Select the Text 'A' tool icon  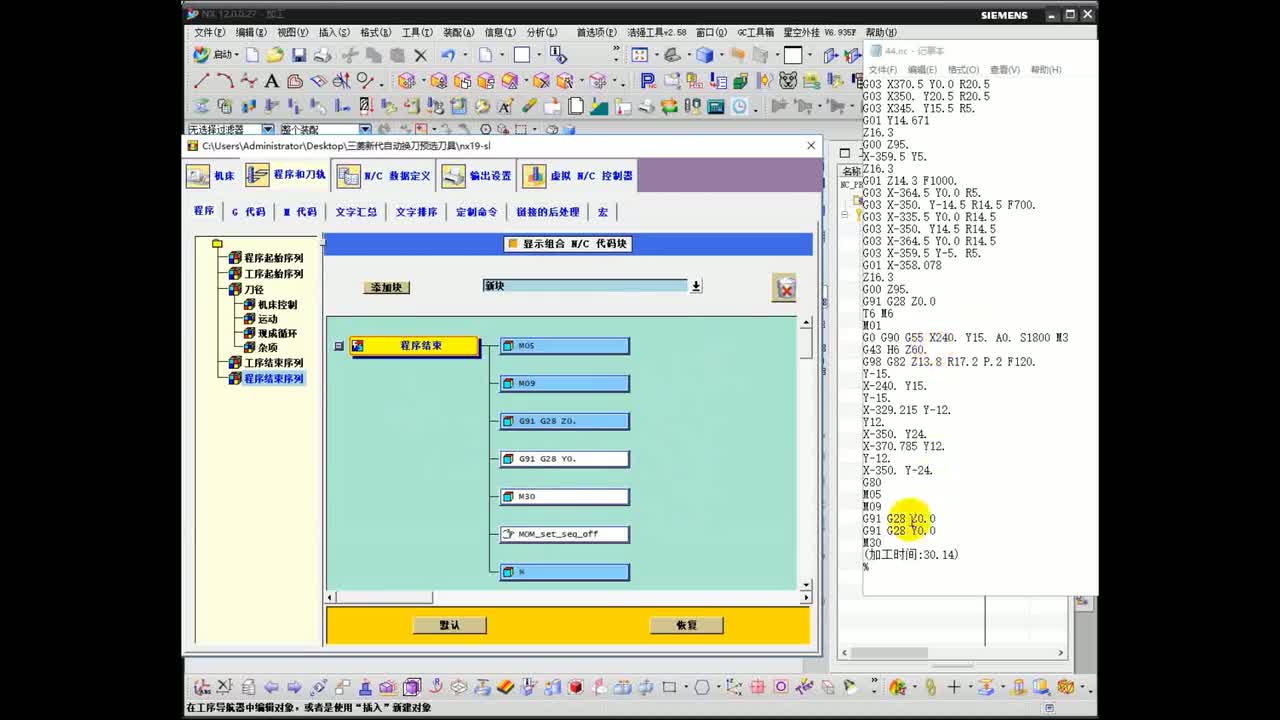271,81
